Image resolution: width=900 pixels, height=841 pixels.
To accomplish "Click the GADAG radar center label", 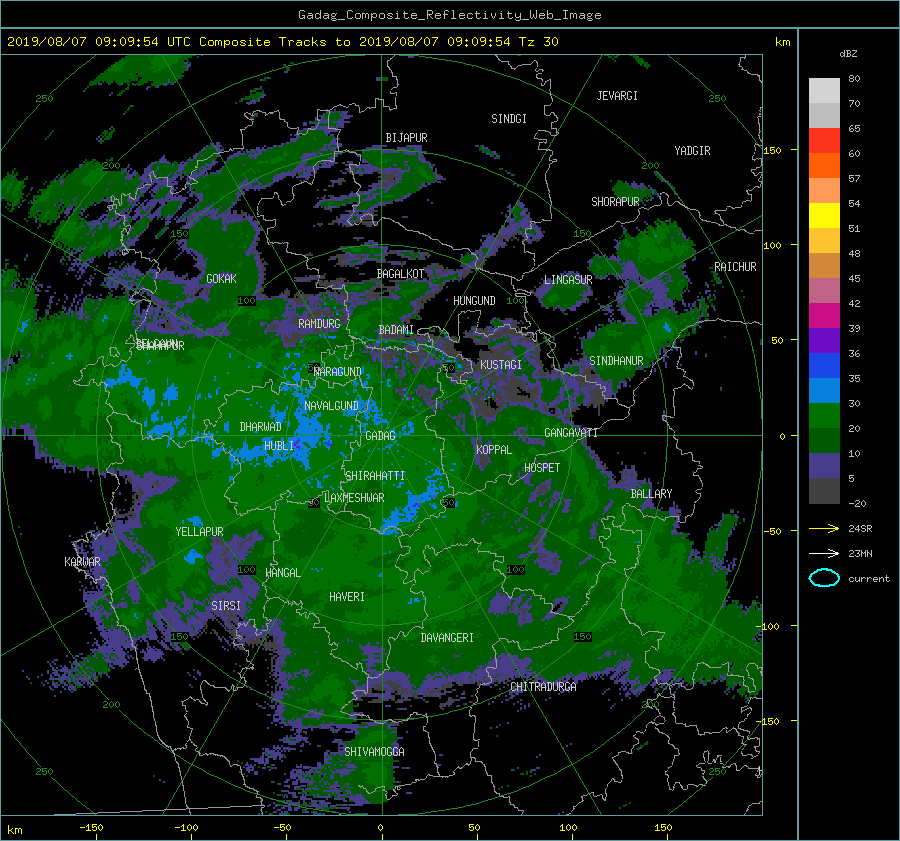I will [380, 436].
